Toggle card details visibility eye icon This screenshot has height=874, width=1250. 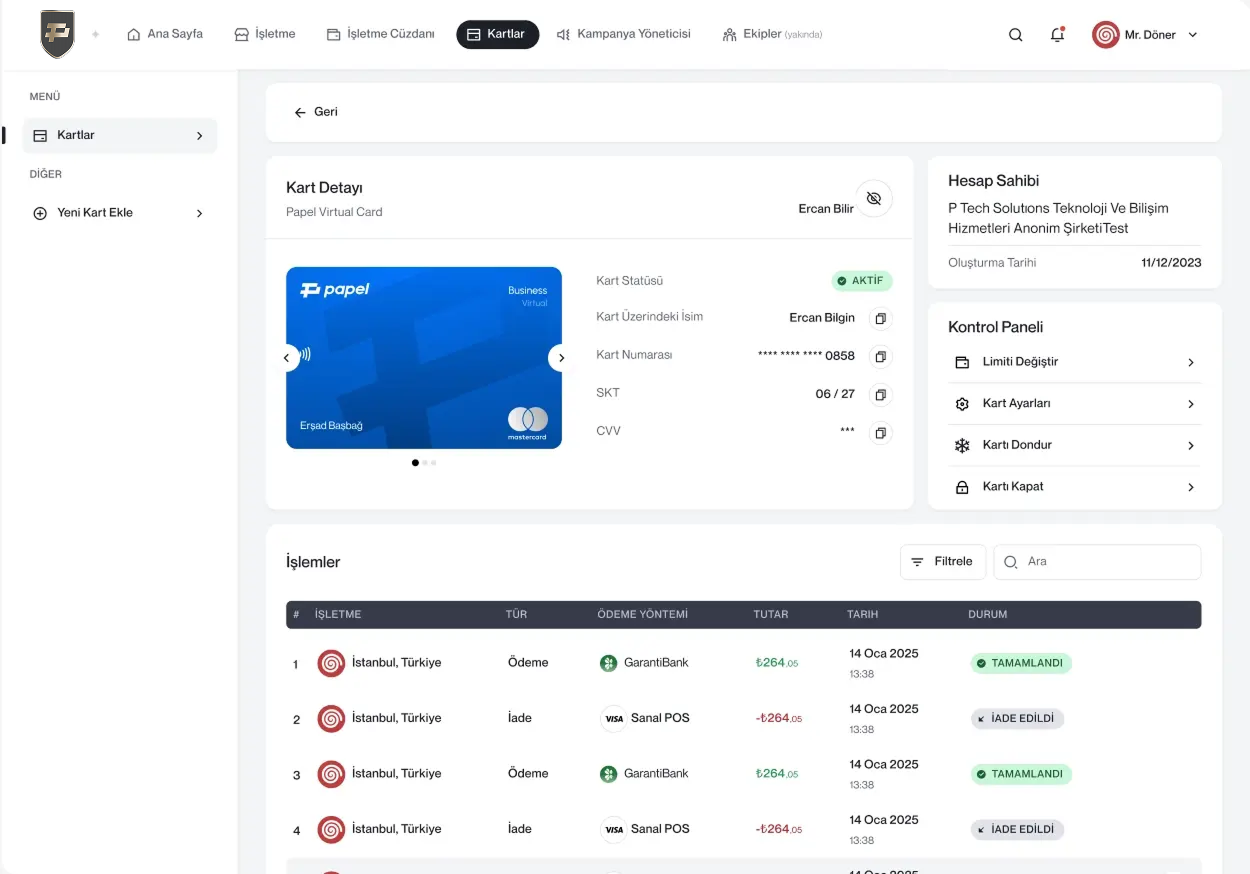[873, 199]
